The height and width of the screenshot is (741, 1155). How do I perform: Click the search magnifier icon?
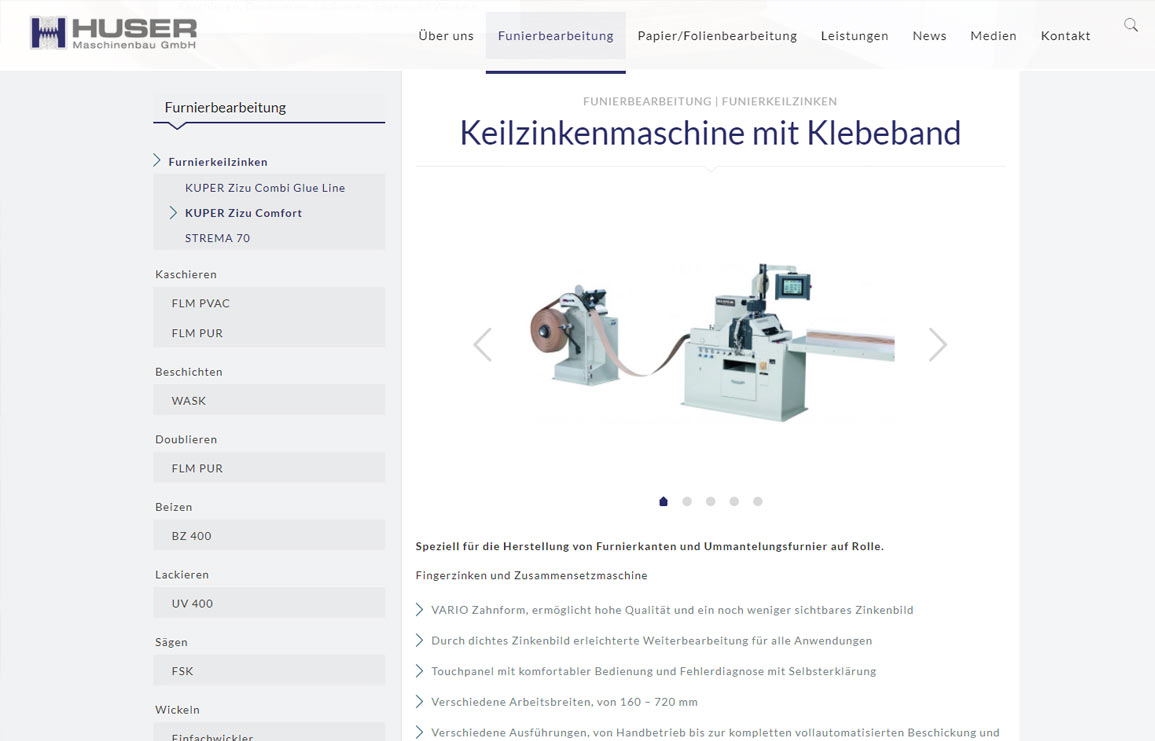[1130, 26]
